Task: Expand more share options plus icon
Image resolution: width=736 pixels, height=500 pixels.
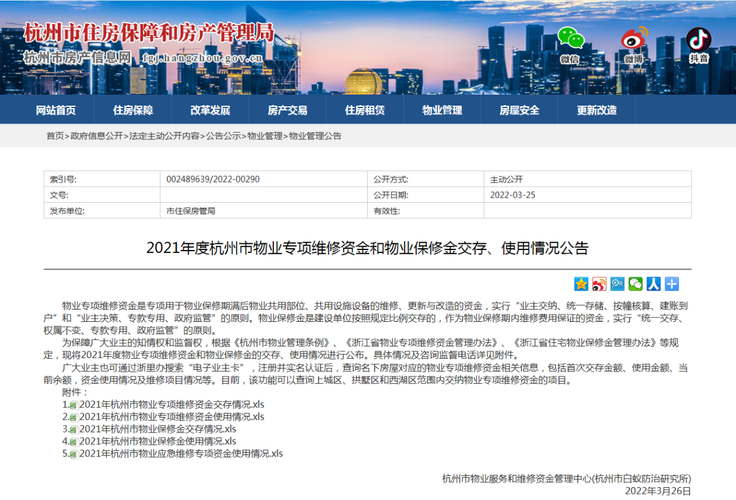Action: click(671, 284)
